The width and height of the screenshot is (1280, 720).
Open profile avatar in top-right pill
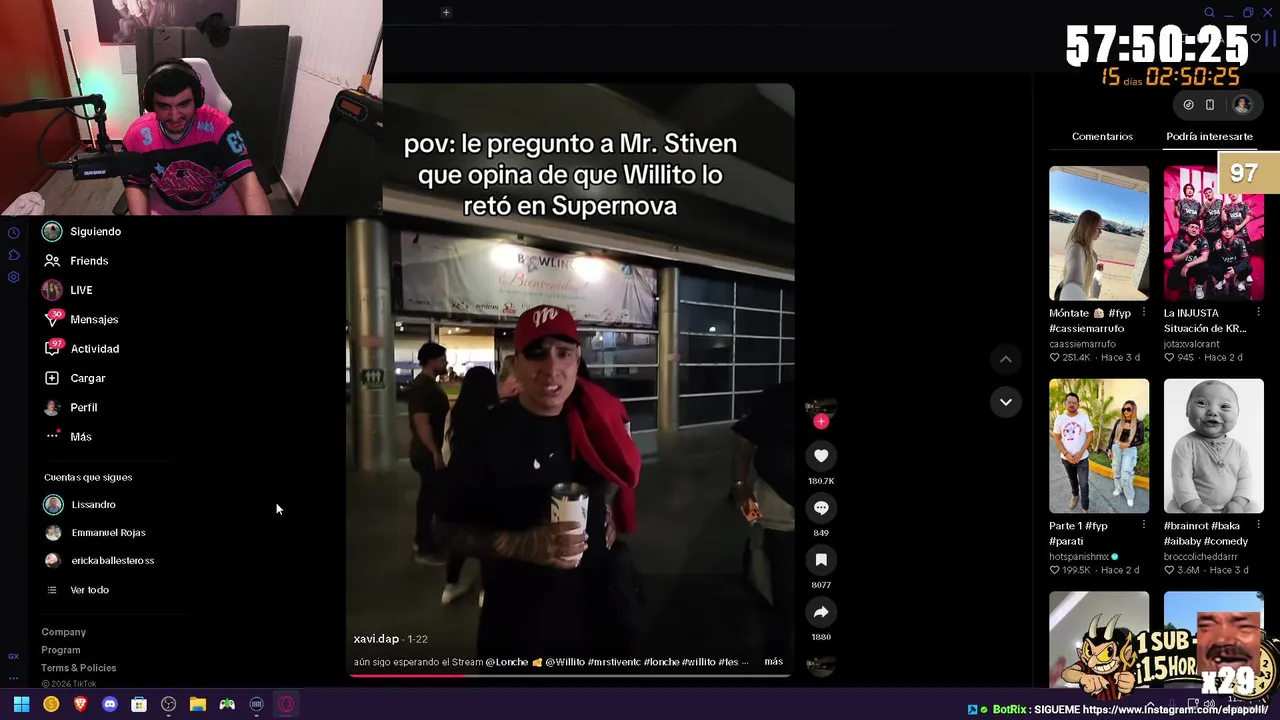coord(1242,104)
